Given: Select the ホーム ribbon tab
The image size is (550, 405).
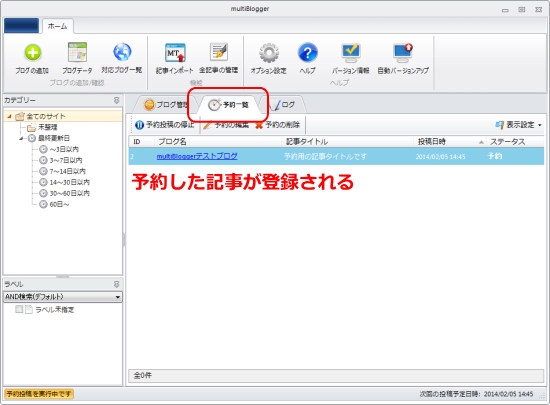Looking at the screenshot, I should pos(58,26).
